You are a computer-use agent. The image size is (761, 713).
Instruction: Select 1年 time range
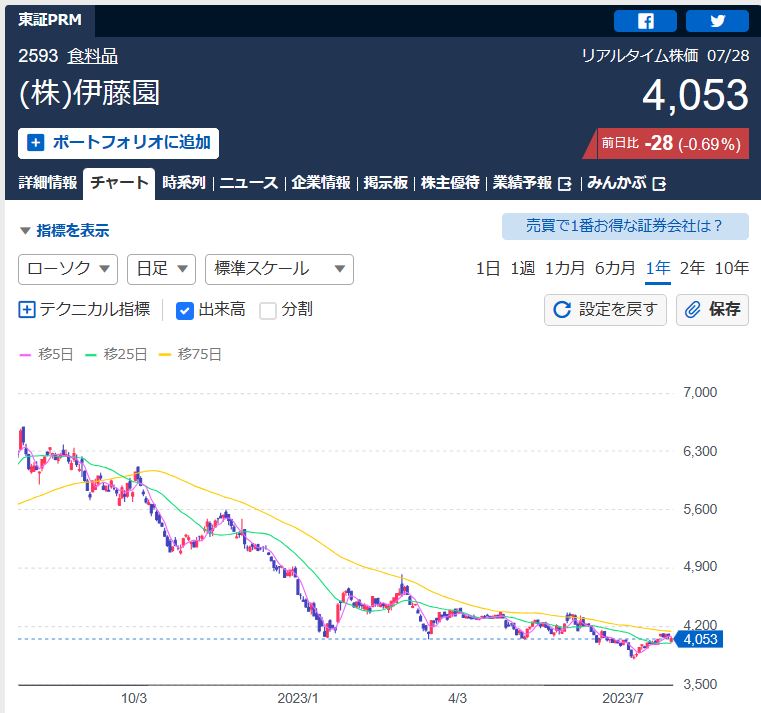pyautogui.click(x=658, y=268)
